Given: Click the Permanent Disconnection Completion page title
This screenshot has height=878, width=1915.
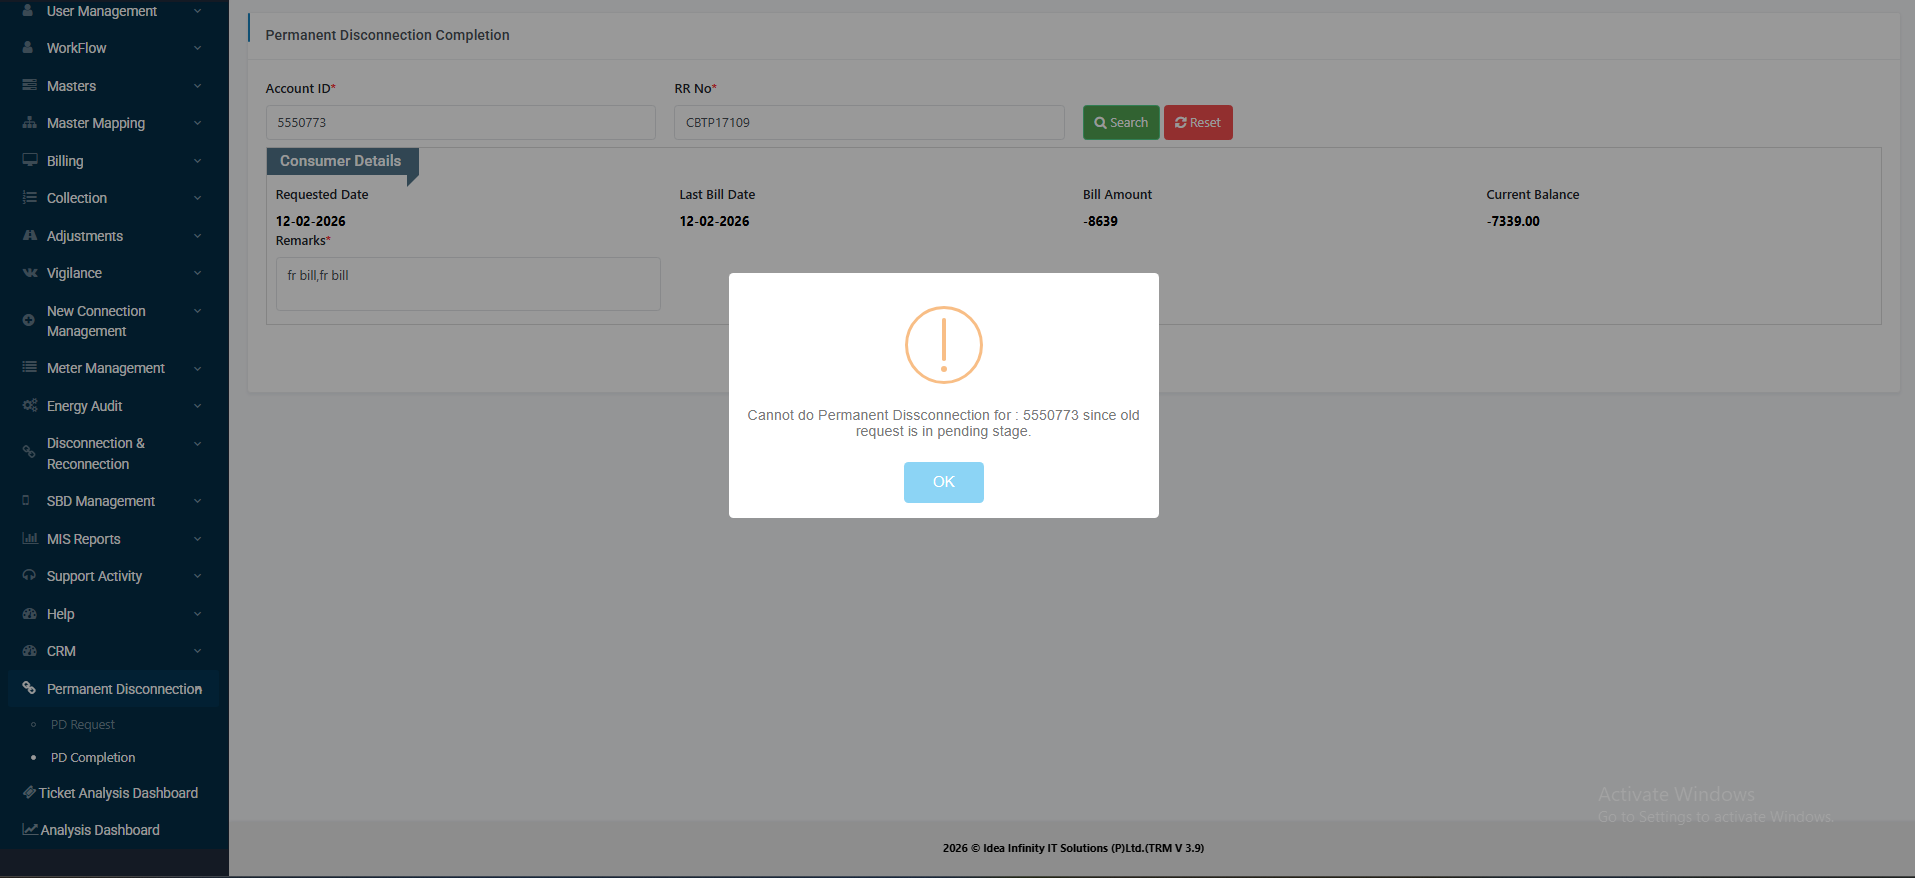Looking at the screenshot, I should (x=387, y=35).
